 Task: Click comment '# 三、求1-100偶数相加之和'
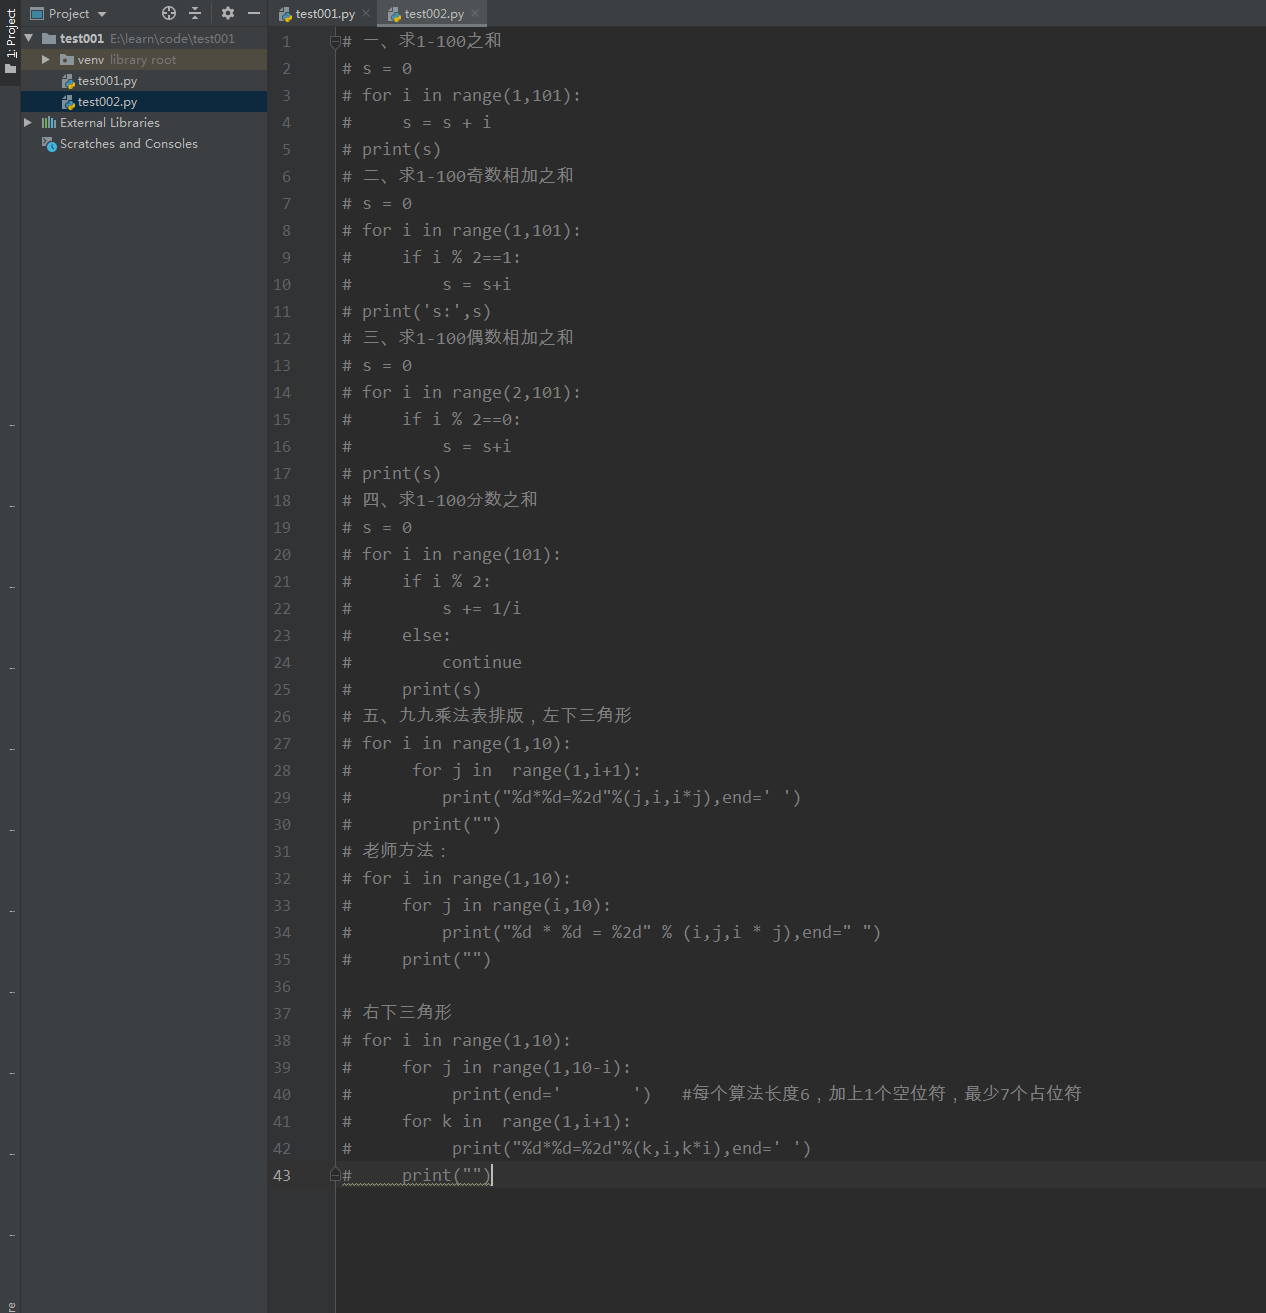[x=458, y=338]
